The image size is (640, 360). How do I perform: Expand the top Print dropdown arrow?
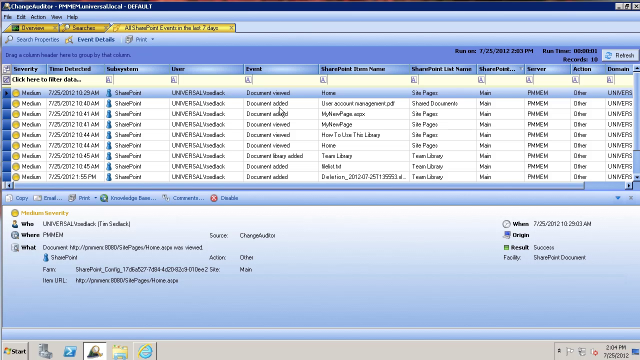click(153, 40)
